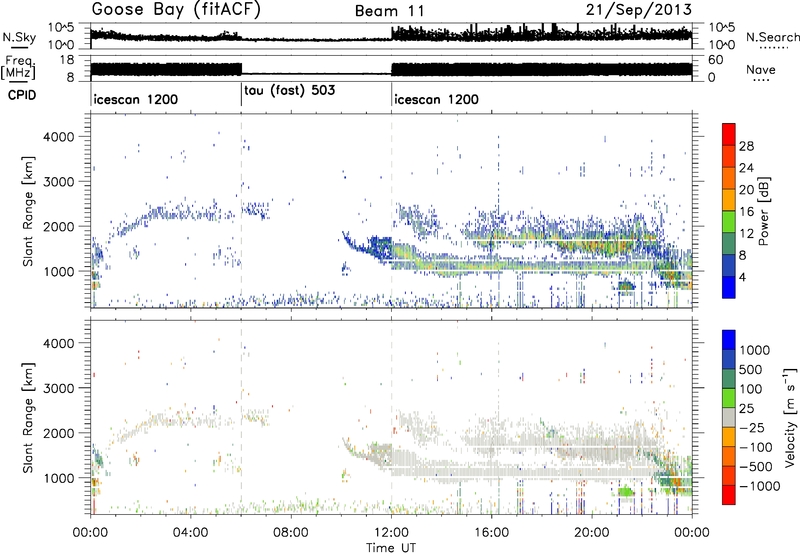This screenshot has width=800, height=554.
Task: Click the 'tau (fast) 503' CPID label
Action: 290,91
